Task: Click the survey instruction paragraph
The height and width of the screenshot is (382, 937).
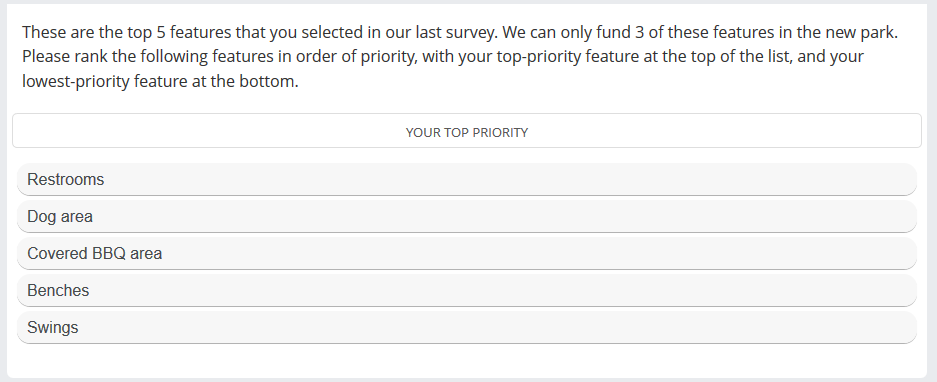Action: coord(460,56)
